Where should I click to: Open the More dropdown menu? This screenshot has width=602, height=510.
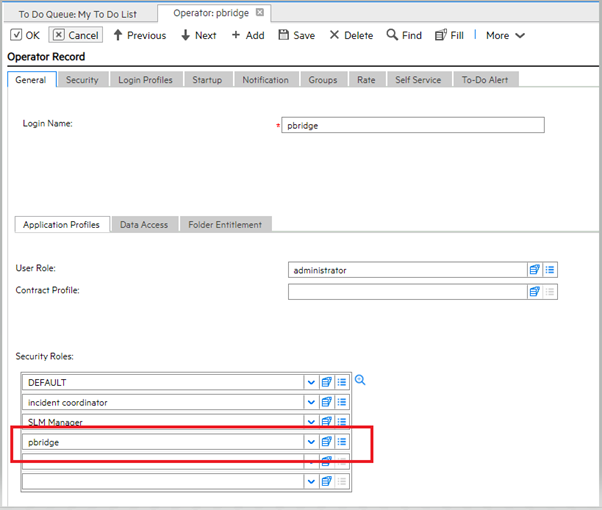pyautogui.click(x=505, y=35)
